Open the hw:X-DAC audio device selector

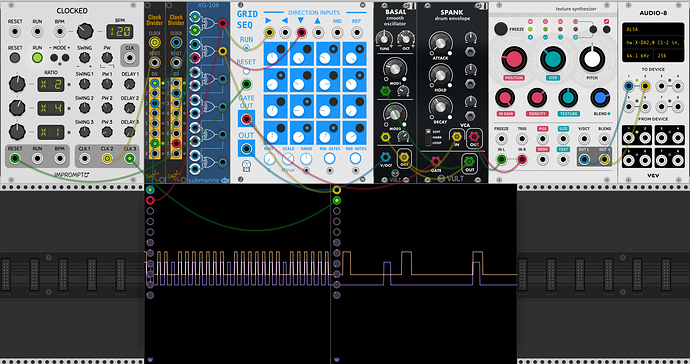(x=653, y=43)
